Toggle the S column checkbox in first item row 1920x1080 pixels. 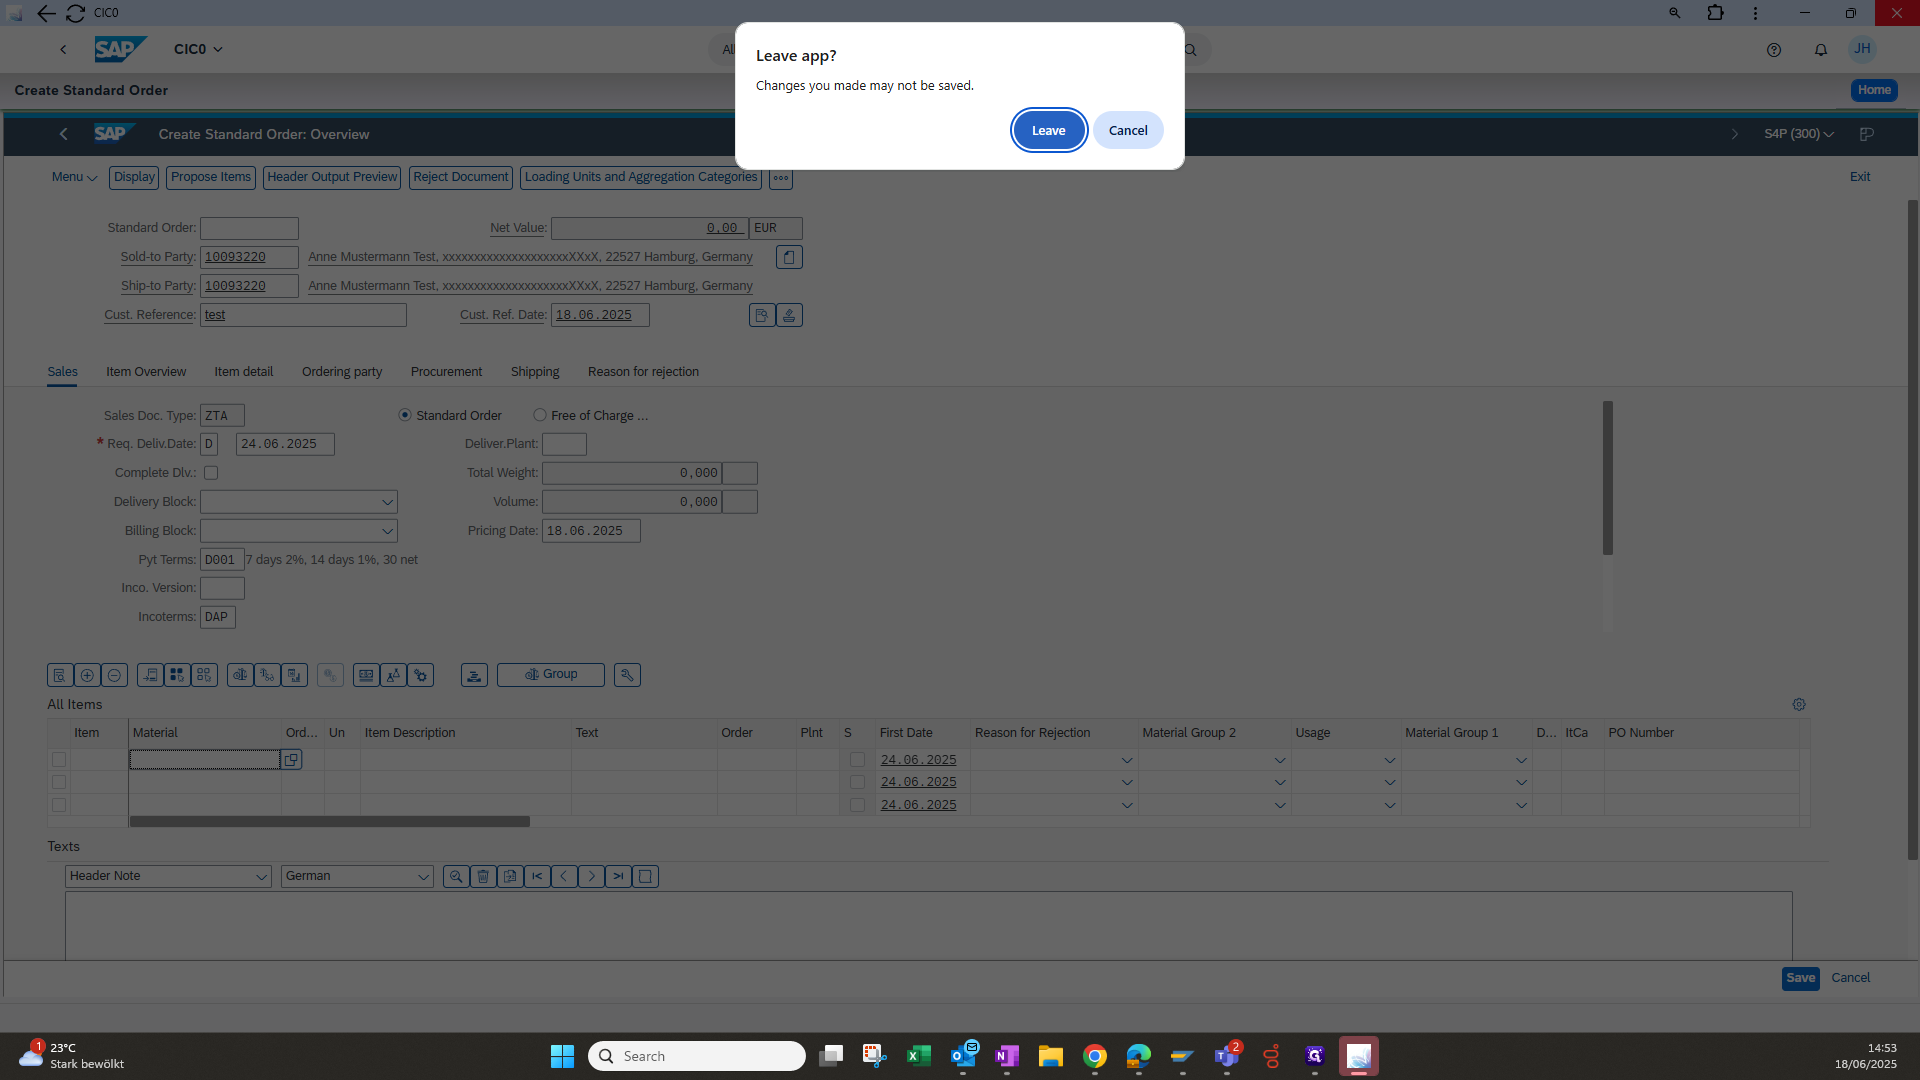[x=857, y=761]
